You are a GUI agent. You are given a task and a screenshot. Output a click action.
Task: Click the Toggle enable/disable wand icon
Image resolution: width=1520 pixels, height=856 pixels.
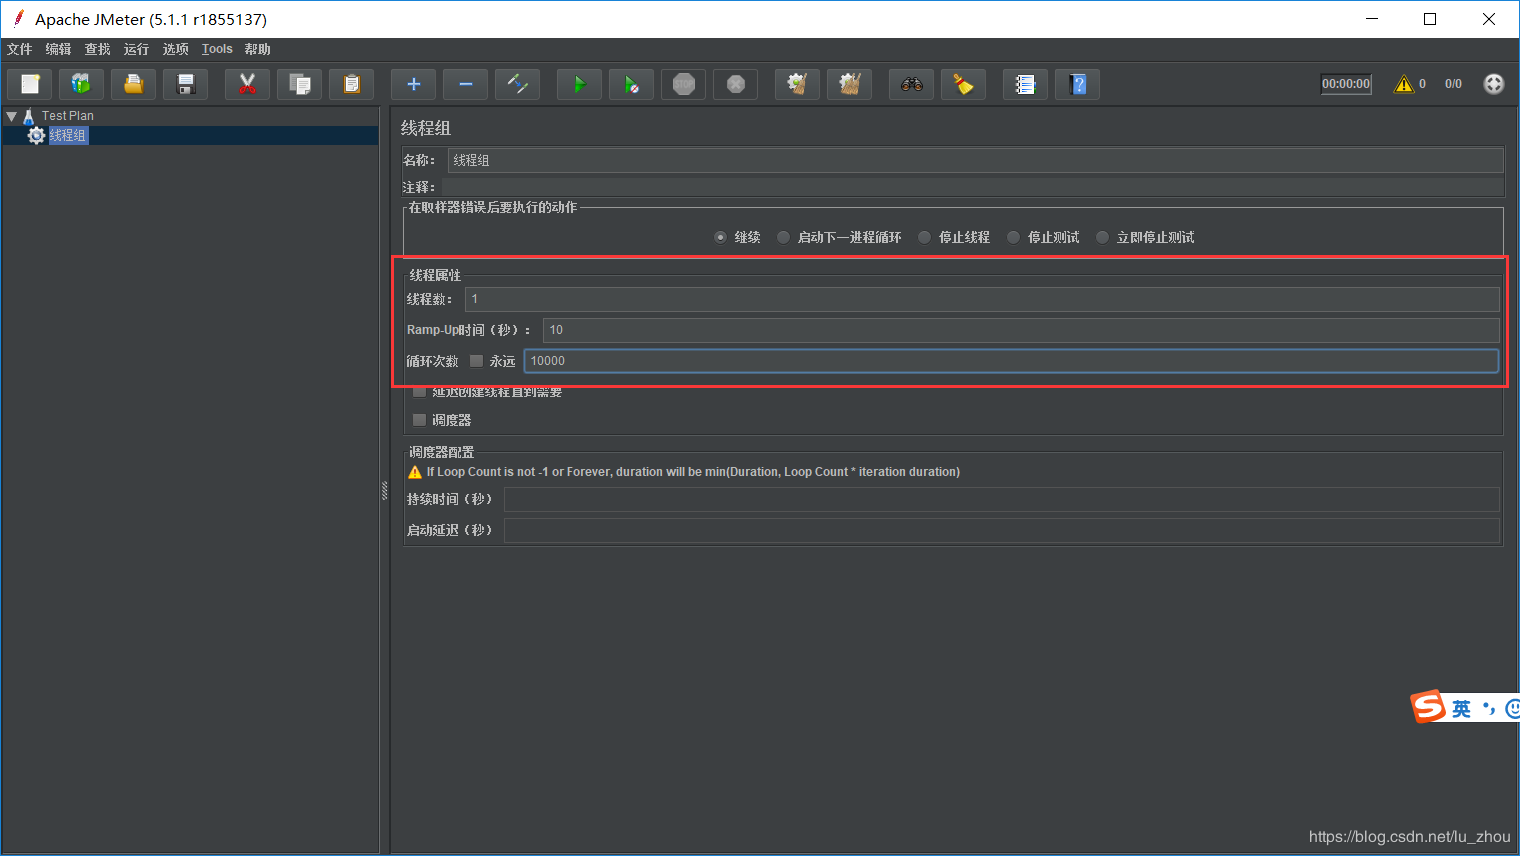518,84
